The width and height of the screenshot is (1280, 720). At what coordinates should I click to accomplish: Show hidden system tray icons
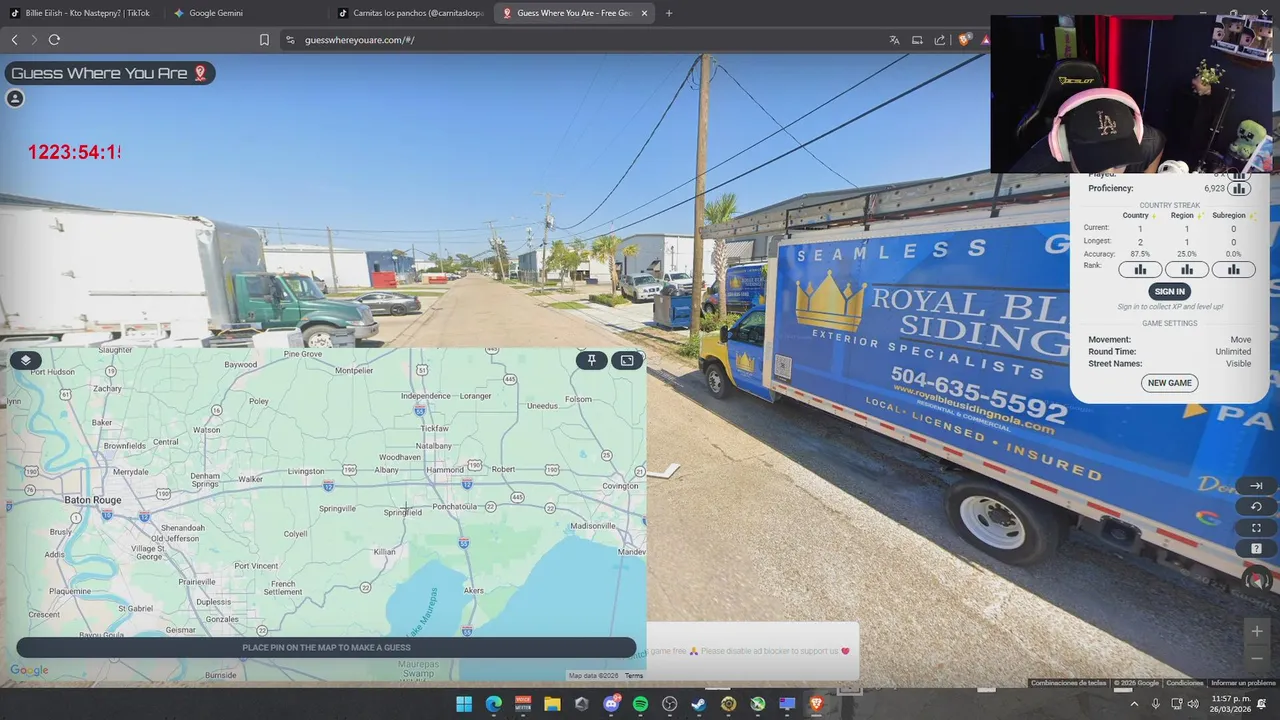coord(1134,704)
